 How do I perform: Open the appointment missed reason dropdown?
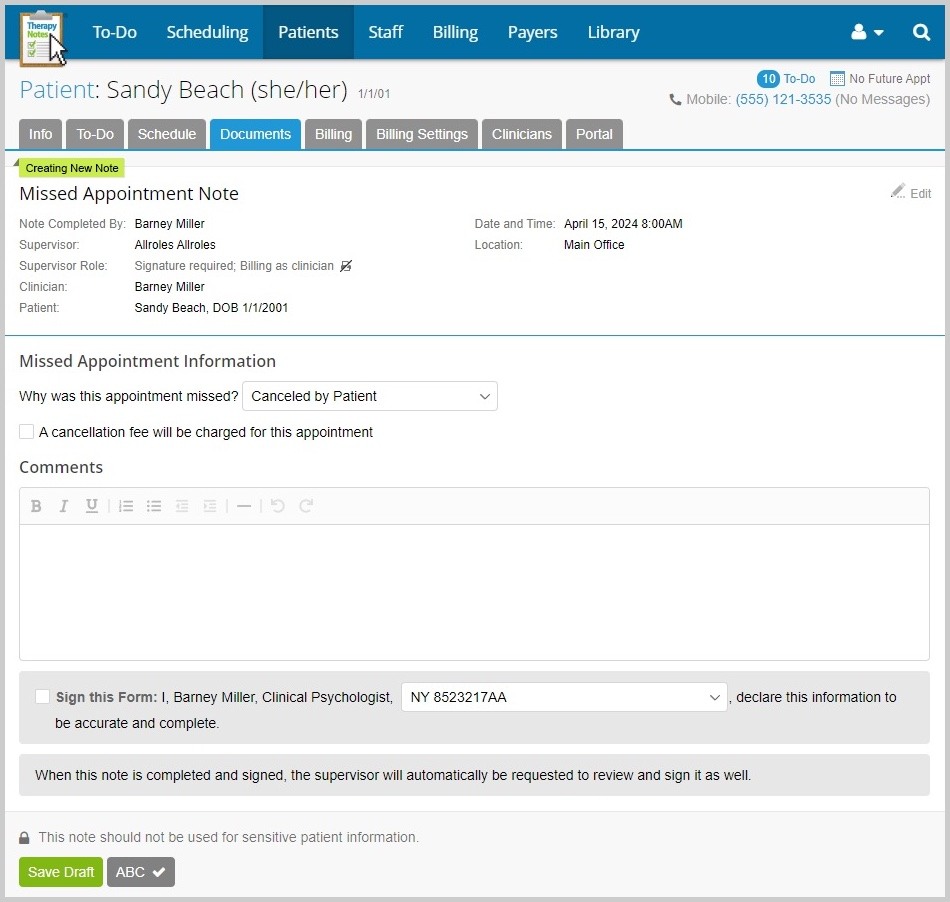(370, 396)
